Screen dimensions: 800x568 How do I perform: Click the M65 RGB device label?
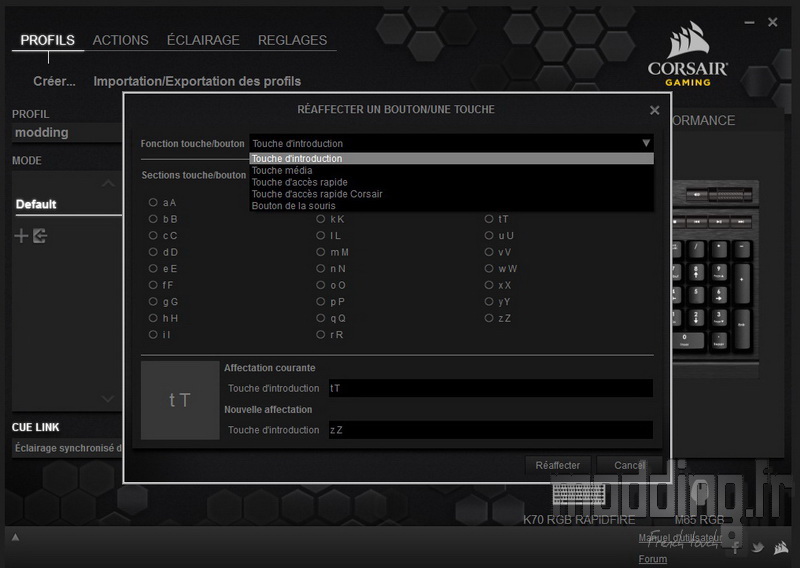pos(699,520)
